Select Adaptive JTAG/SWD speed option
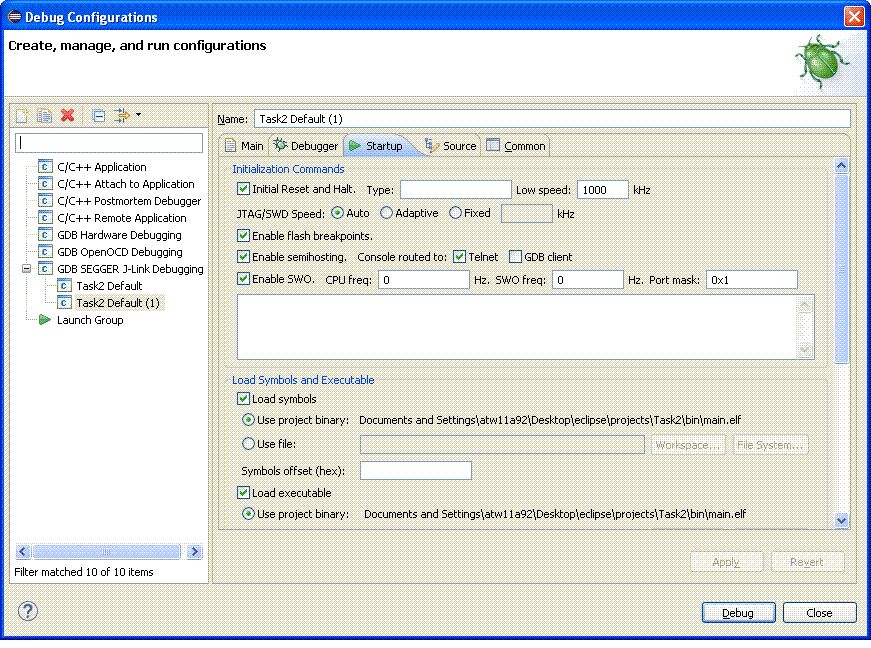The image size is (871, 648). coord(386,213)
